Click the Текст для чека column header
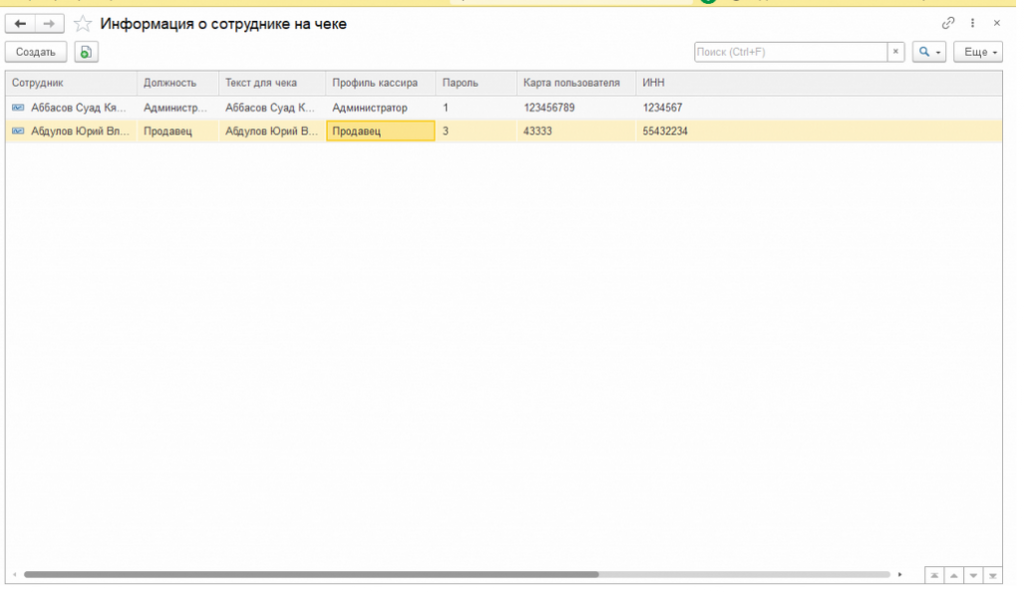The image size is (1024, 594). [x=272, y=83]
